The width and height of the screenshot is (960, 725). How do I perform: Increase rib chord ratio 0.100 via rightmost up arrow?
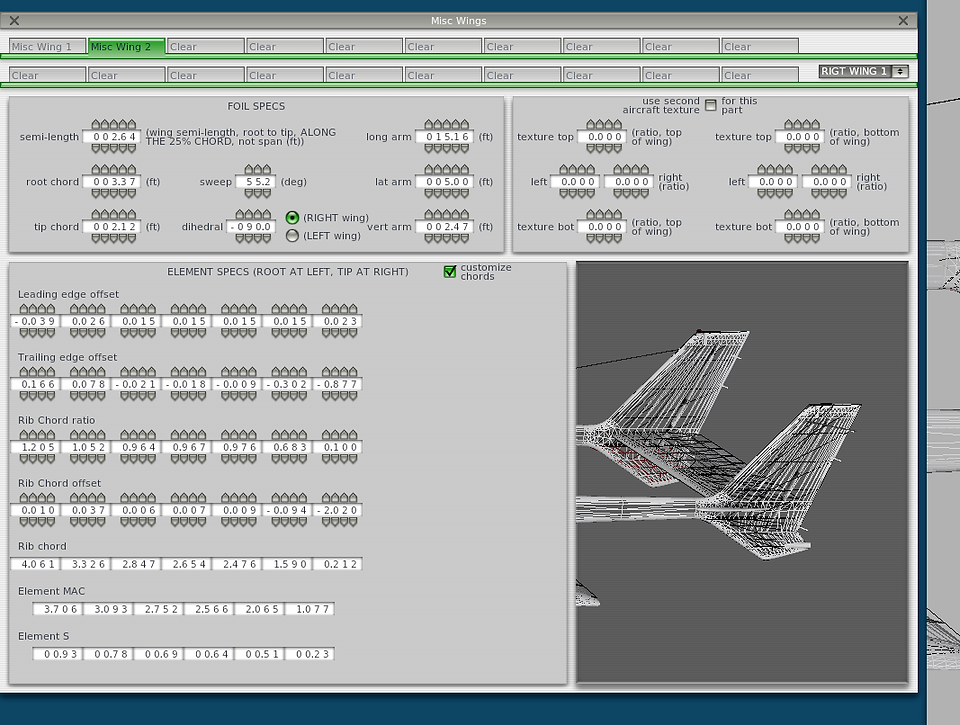(353, 435)
